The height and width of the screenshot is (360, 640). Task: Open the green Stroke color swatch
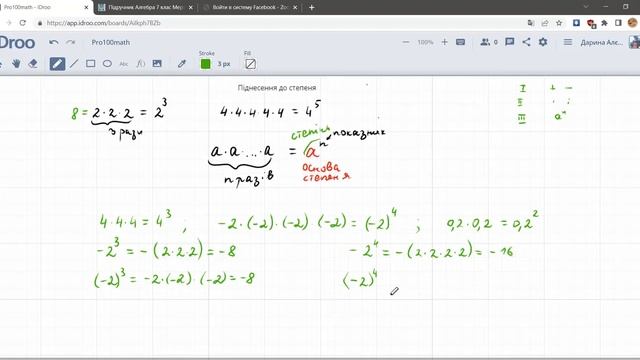(x=206, y=64)
